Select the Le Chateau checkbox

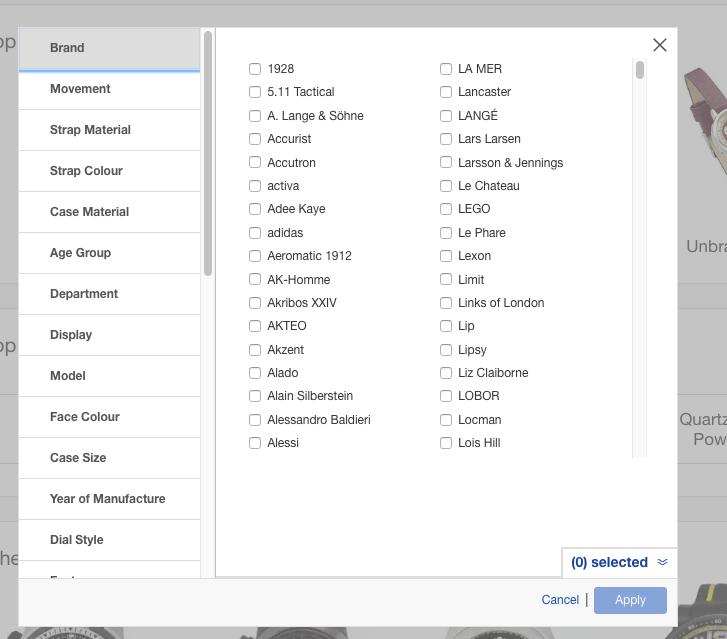tap(446, 186)
